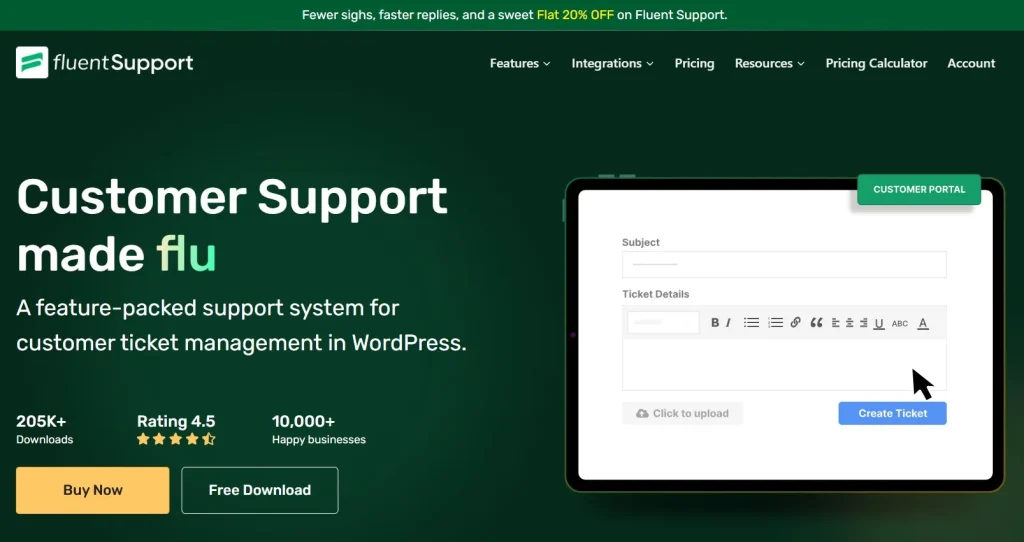1024x542 pixels.
Task: Apply italic formatting in the editor
Action: click(728, 323)
